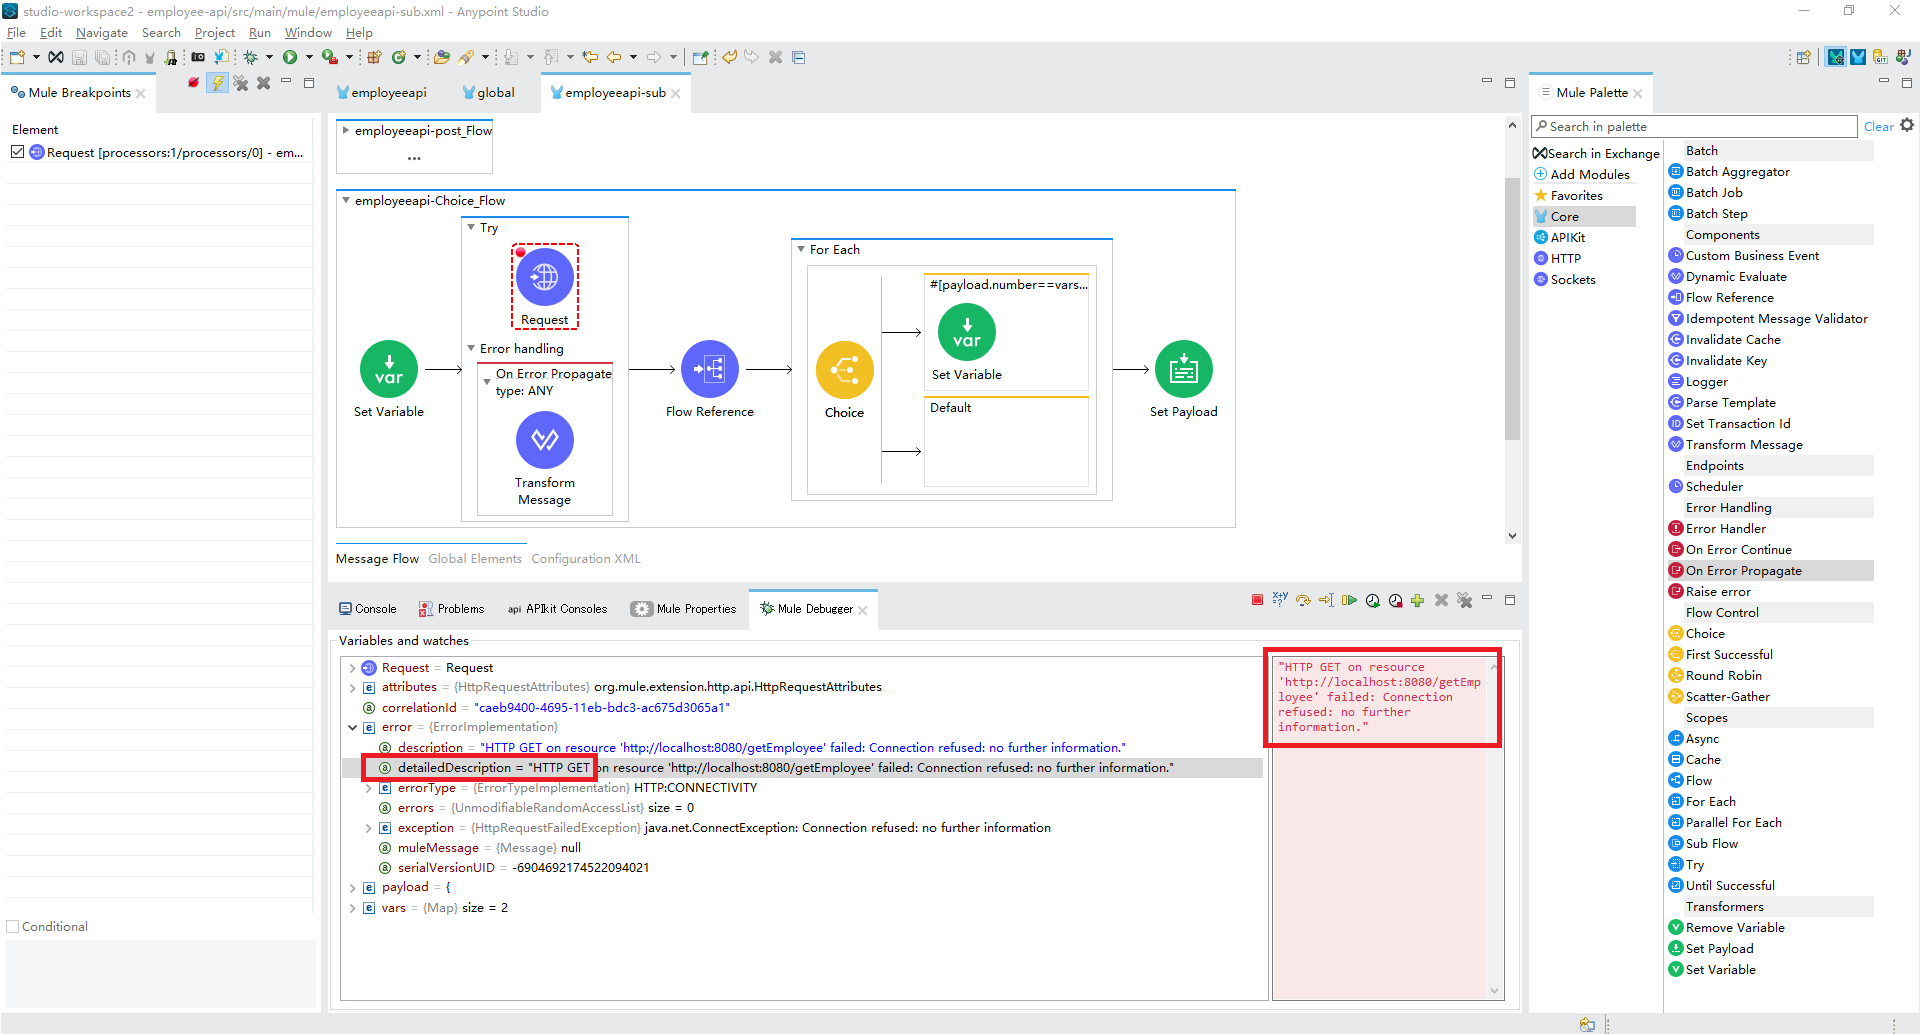Step over to the next processor in the debugger
Viewport: 1920px width, 1034px height.
tap(1303, 600)
